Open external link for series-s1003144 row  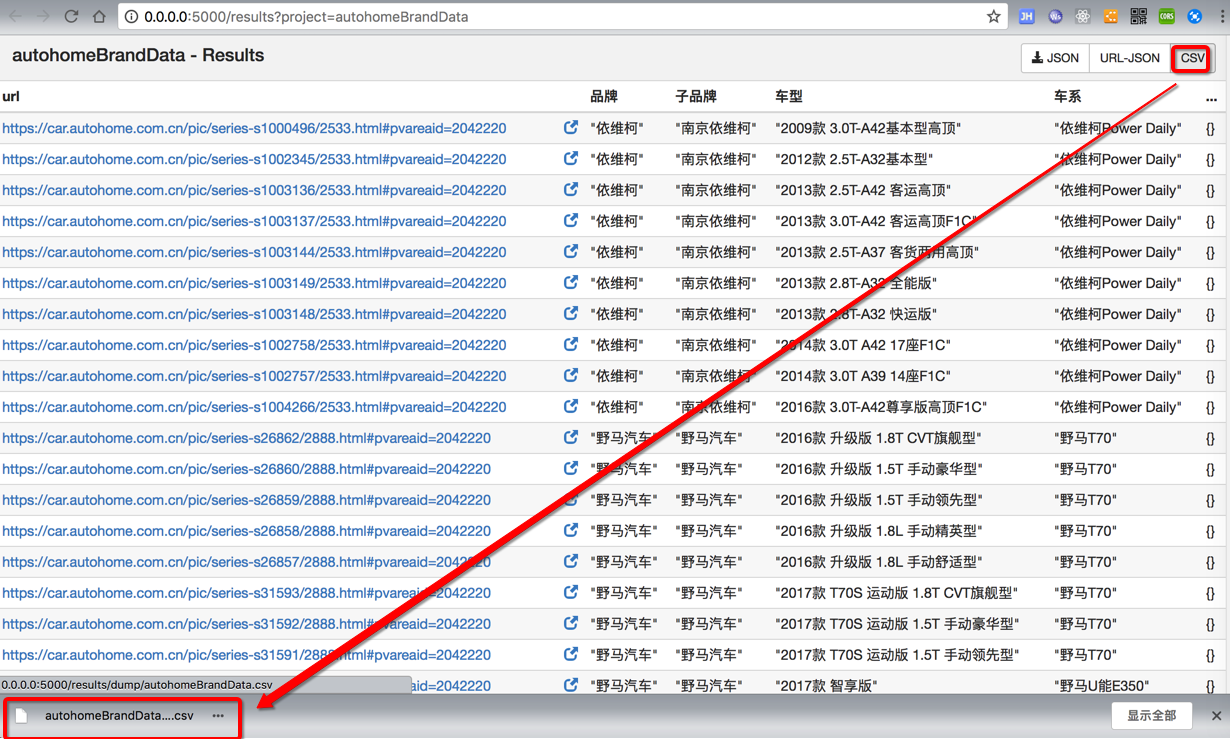[571, 252]
